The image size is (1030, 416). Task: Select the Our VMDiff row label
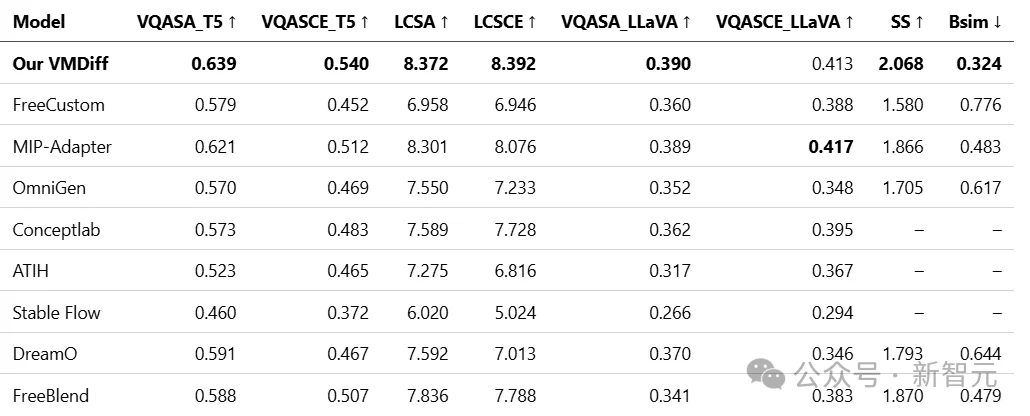tap(62, 64)
